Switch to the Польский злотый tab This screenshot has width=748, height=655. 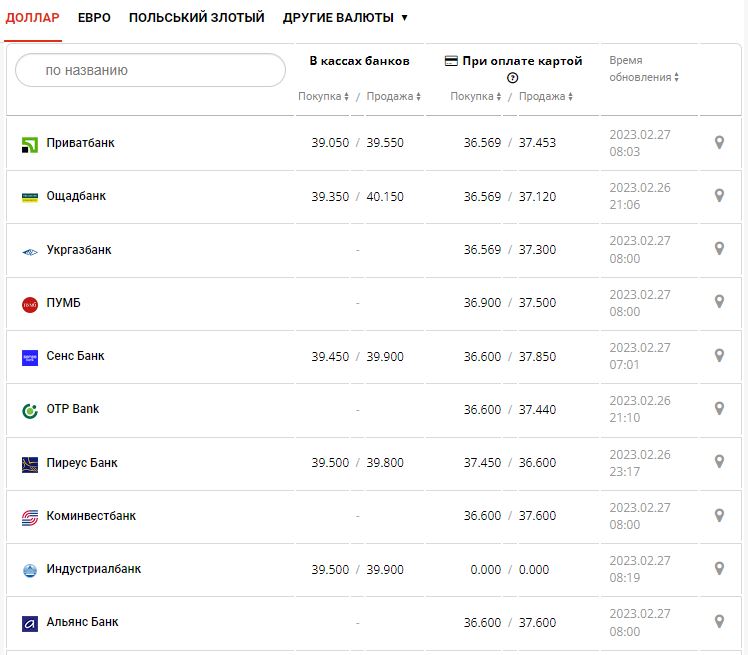coord(197,18)
